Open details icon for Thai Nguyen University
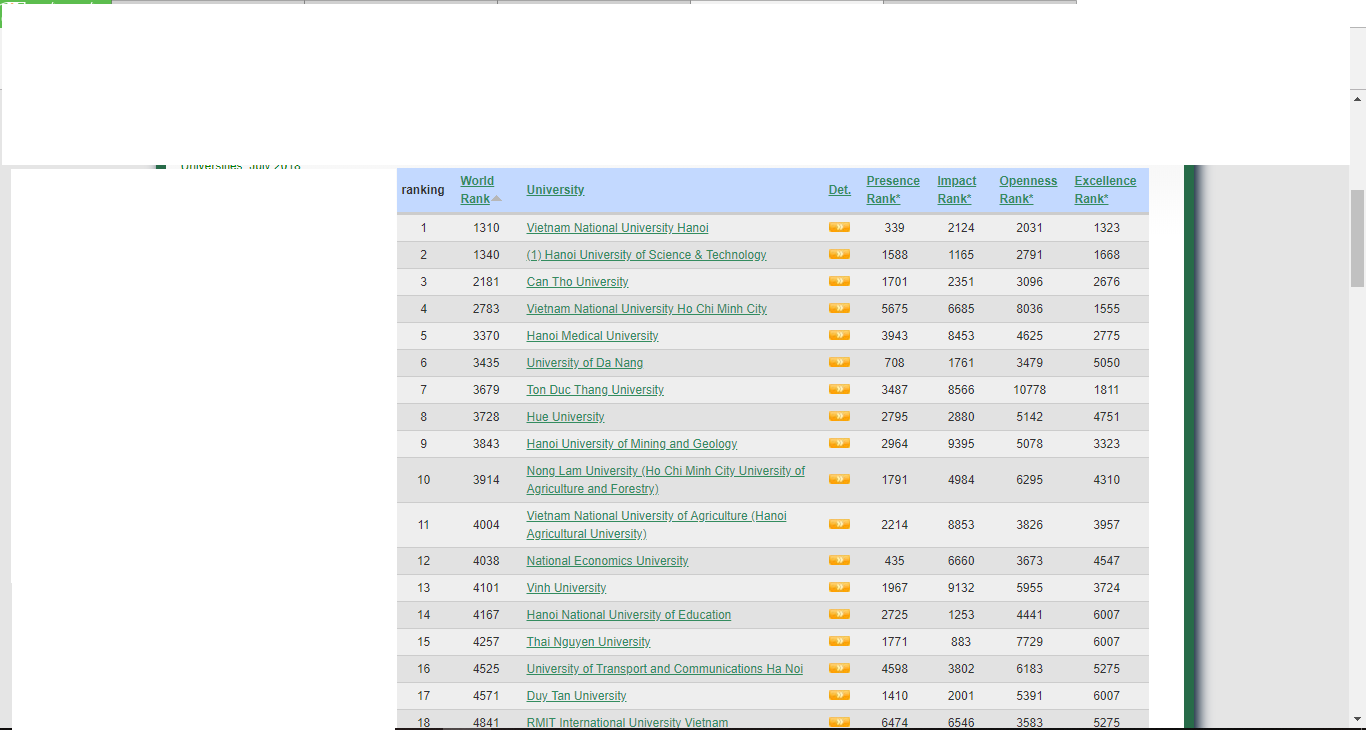Viewport: 1366px width, 730px height. coord(839,641)
